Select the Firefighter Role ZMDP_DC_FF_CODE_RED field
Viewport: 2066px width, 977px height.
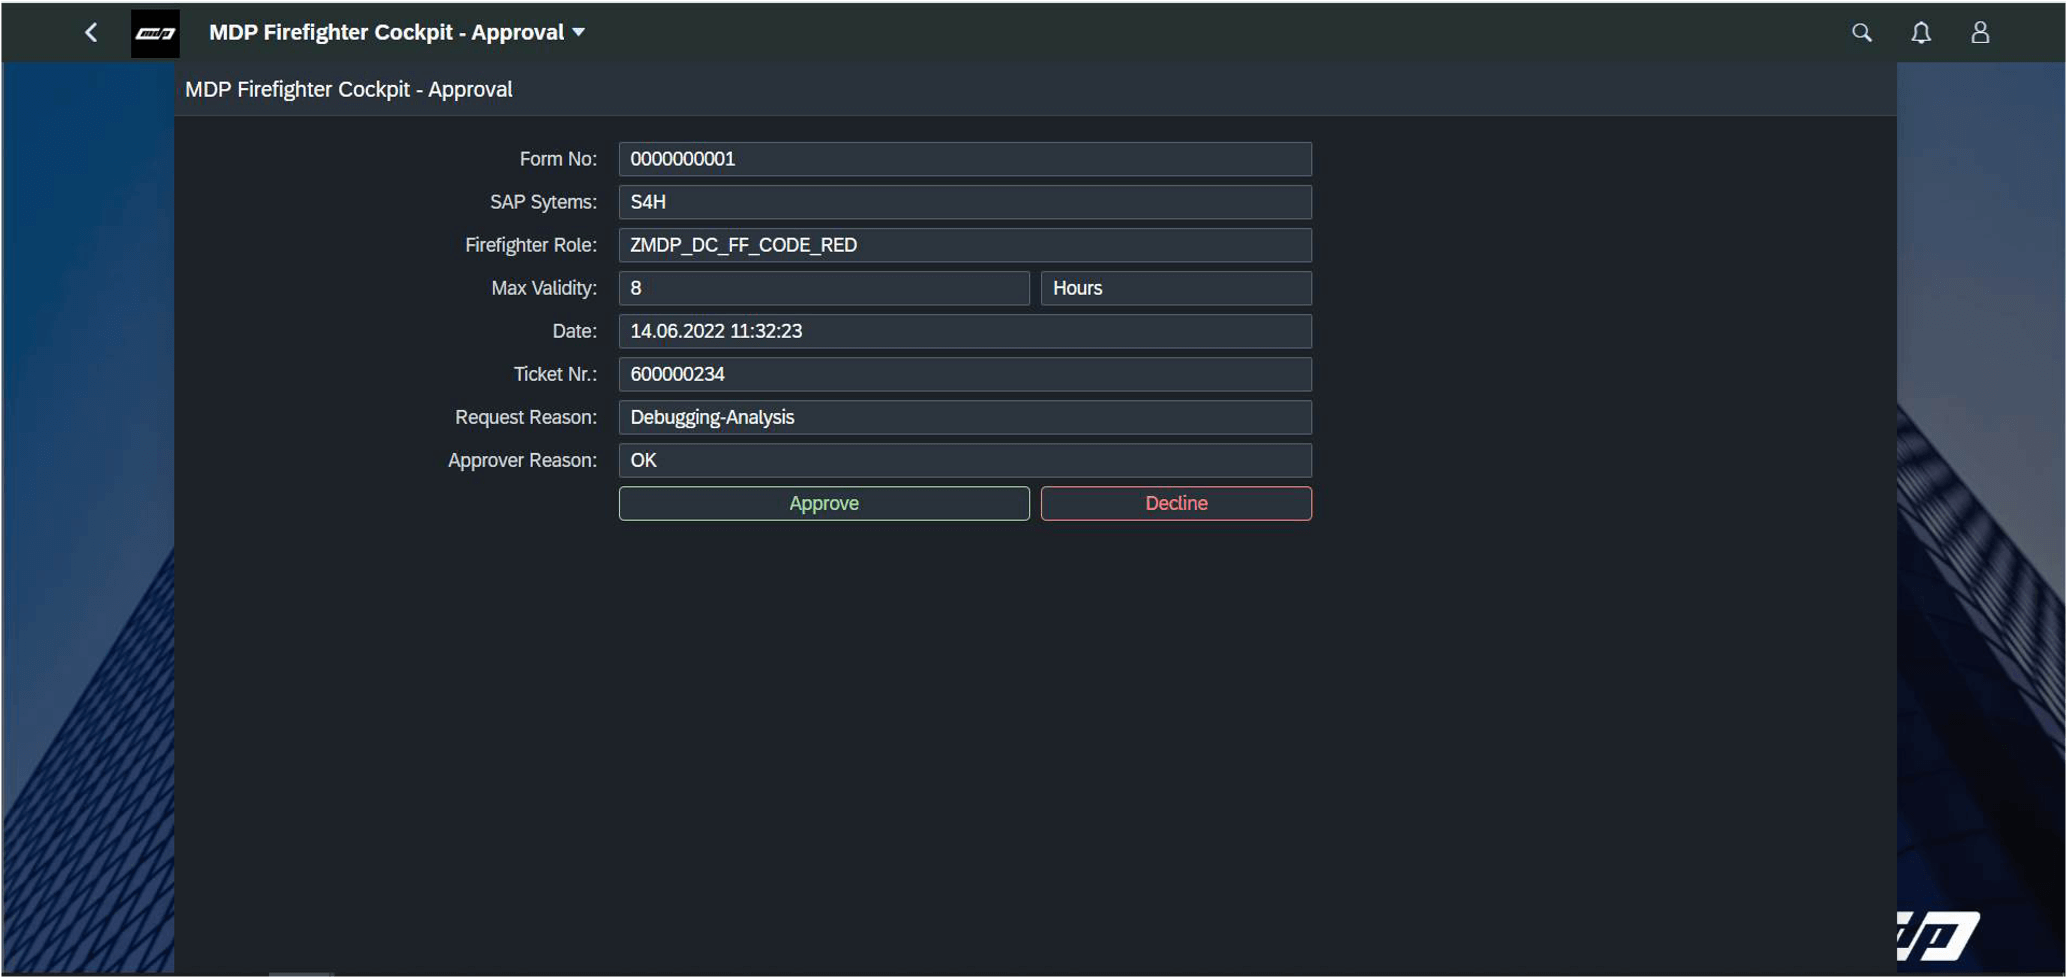pos(964,244)
